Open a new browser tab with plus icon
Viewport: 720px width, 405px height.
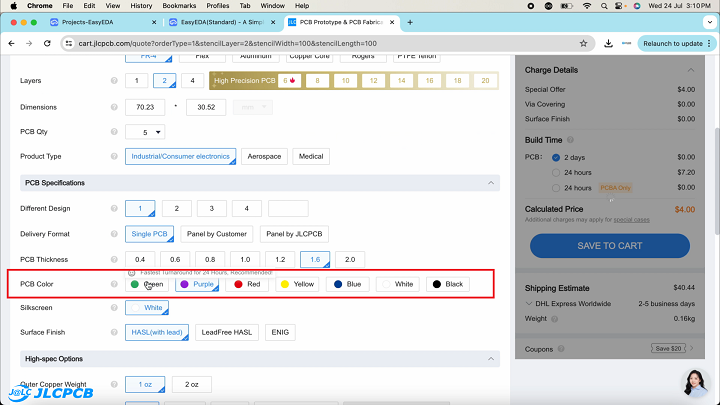tap(410, 22)
